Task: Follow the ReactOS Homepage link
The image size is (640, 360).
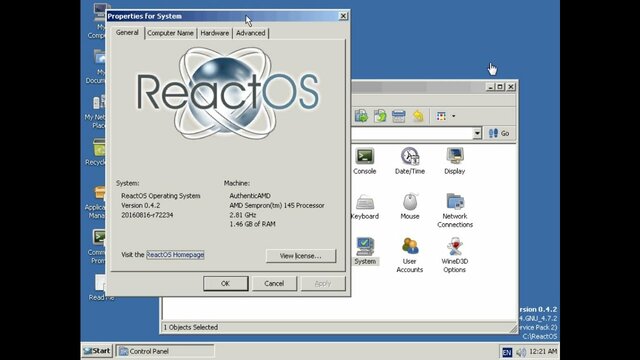Action: 175,255
